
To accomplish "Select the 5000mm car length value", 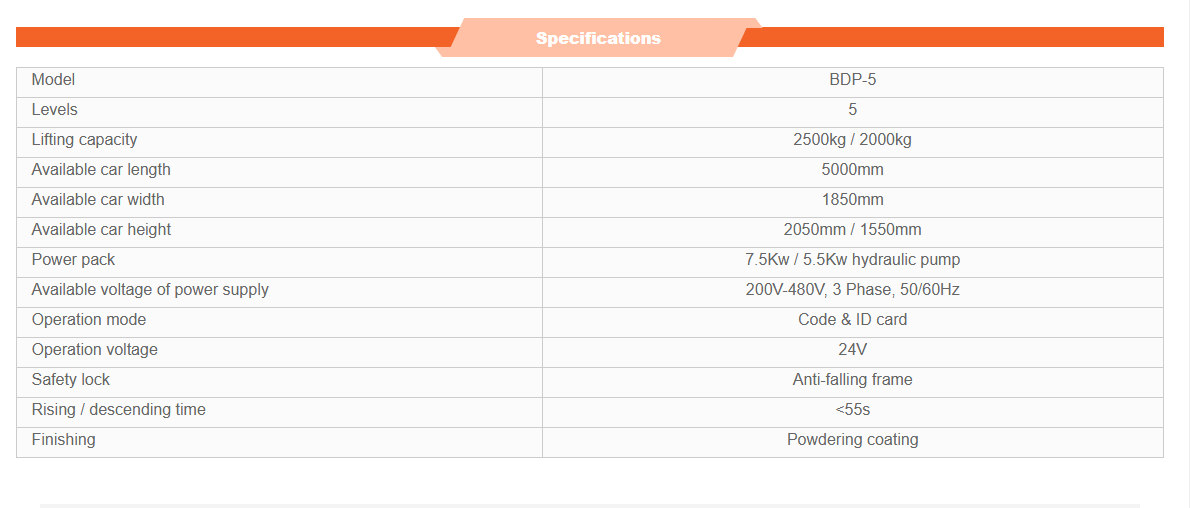I will 852,170.
